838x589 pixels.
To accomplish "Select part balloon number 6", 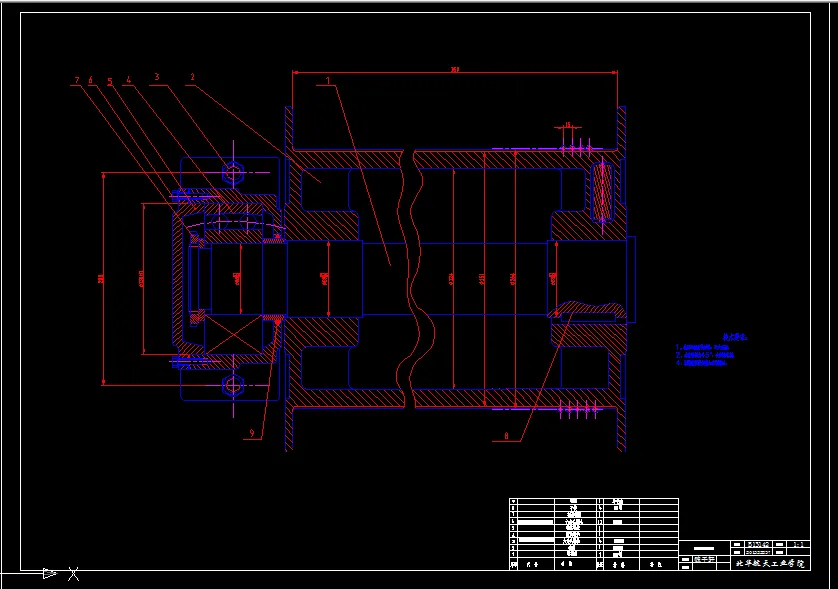I will tap(90, 80).
